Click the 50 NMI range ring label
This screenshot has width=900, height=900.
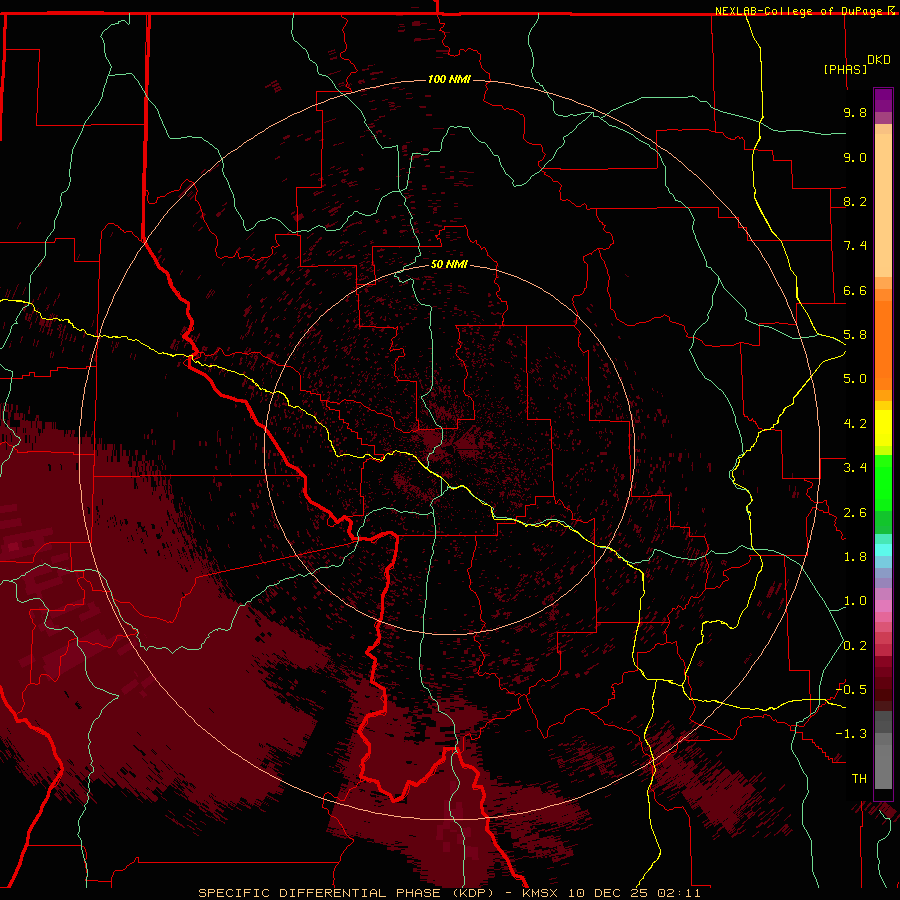[449, 264]
